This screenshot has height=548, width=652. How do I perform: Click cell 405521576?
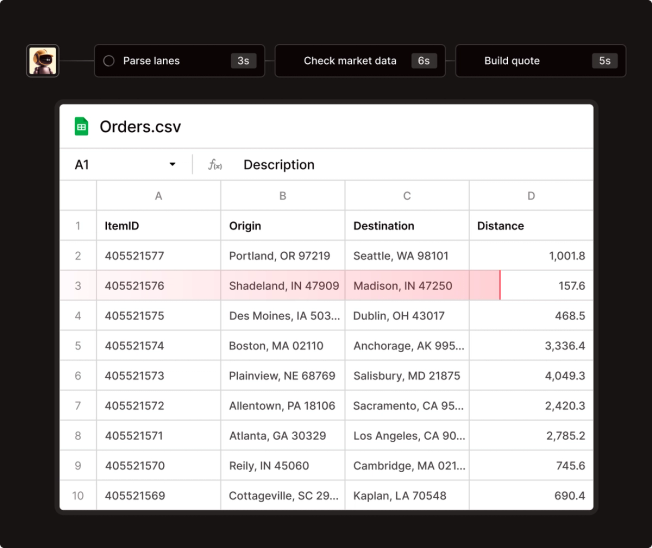coord(158,286)
